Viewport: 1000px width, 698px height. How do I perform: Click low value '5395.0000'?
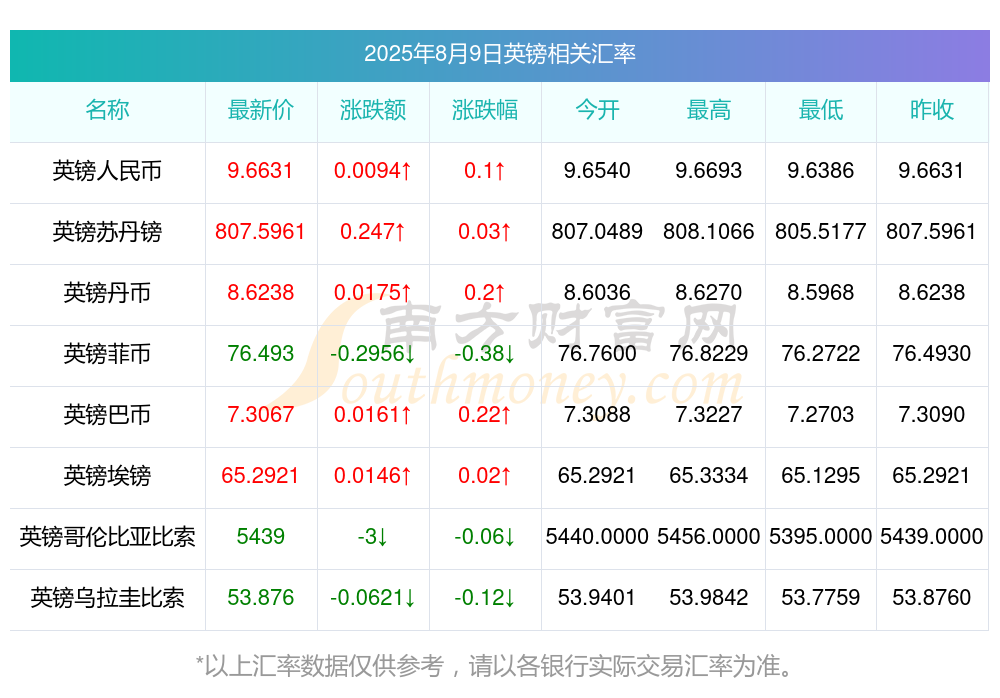pyautogui.click(x=821, y=537)
